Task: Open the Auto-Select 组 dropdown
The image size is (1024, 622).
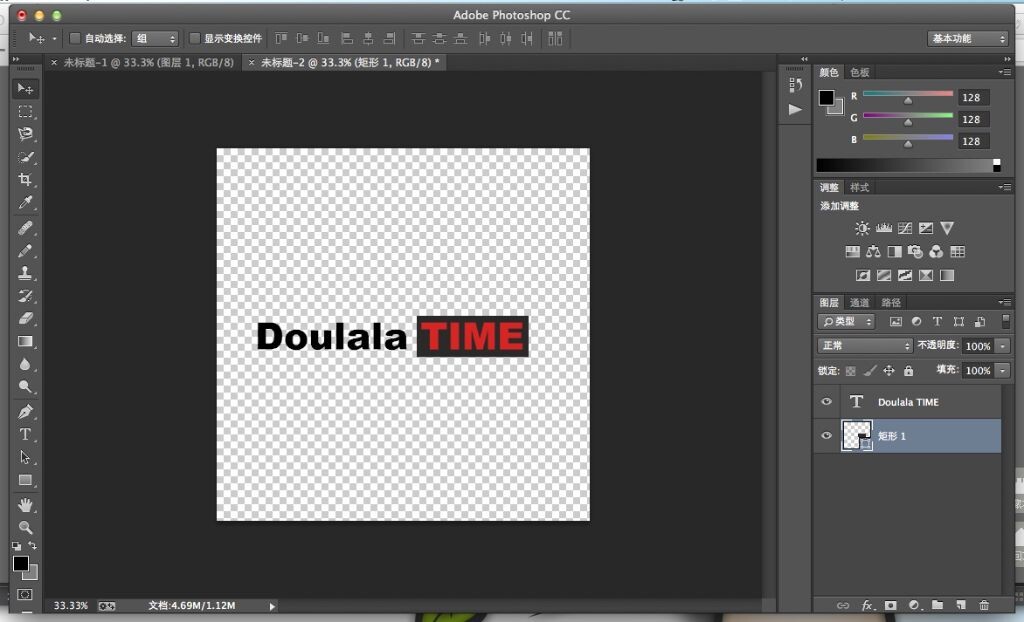Action: 155,39
